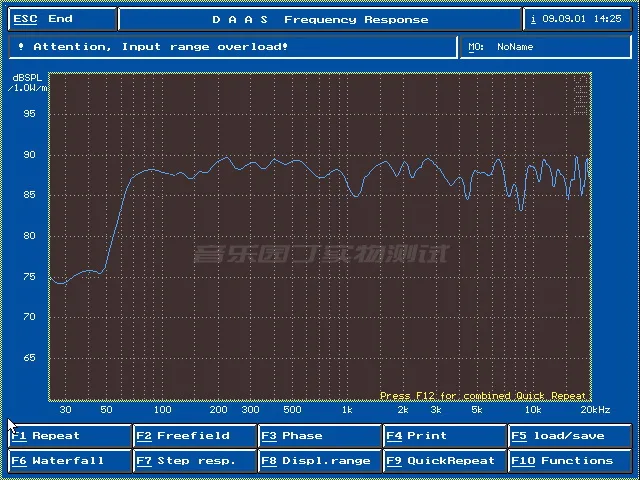
Task: Open F10 Functions menu
Action: pyautogui.click(x=570, y=461)
